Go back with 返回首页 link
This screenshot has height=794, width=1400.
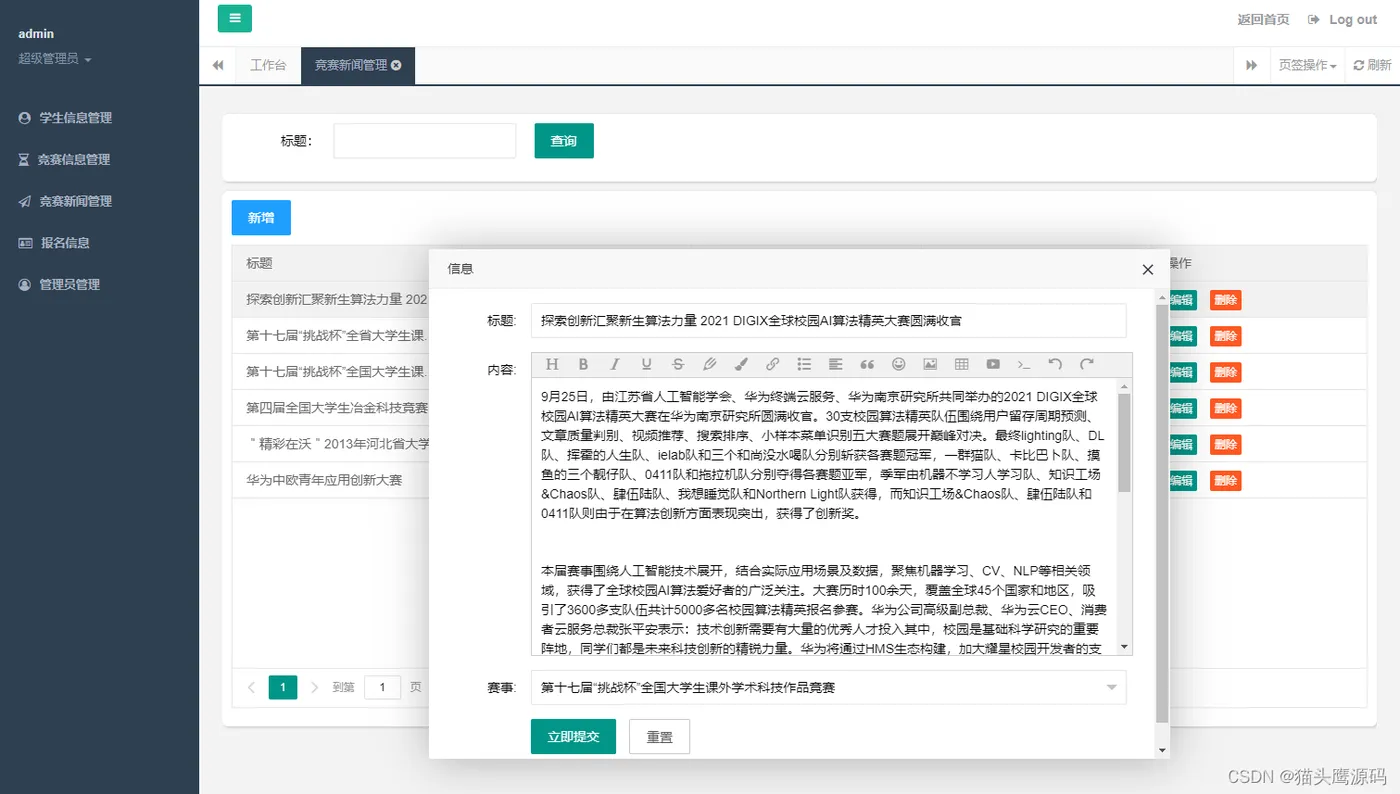1263,19
